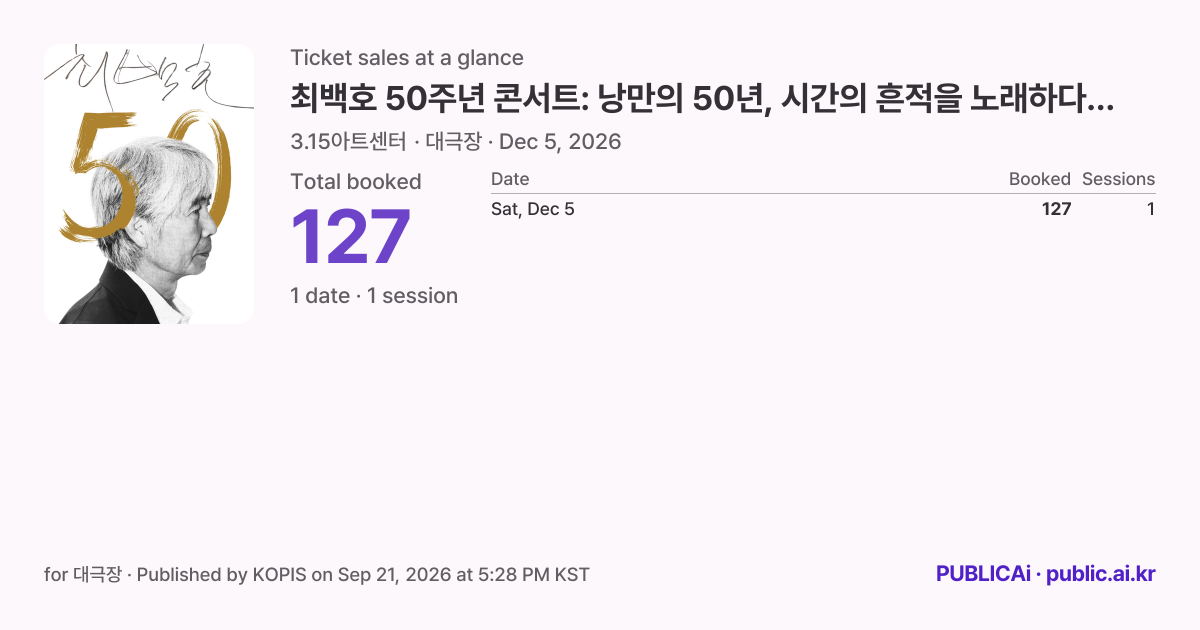This screenshot has height=630, width=1200.
Task: Click the 'for 대극장' footer text
Action: coord(83,575)
